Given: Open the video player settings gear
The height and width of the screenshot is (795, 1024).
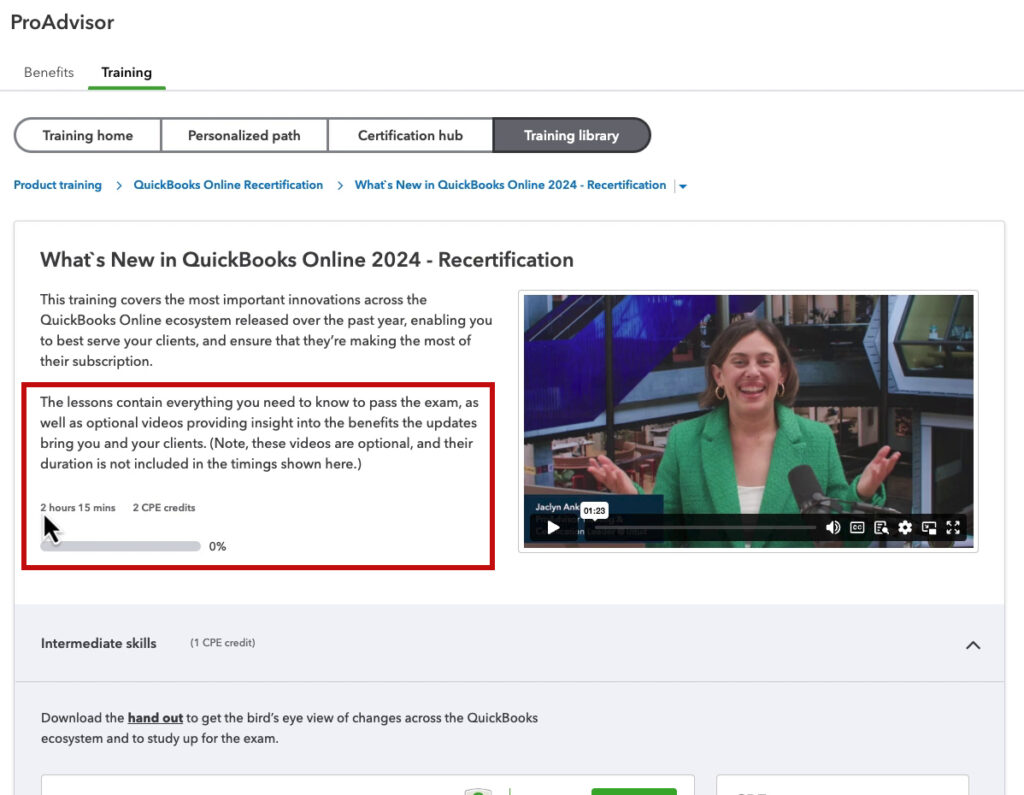Looking at the screenshot, I should pyautogui.click(x=906, y=527).
